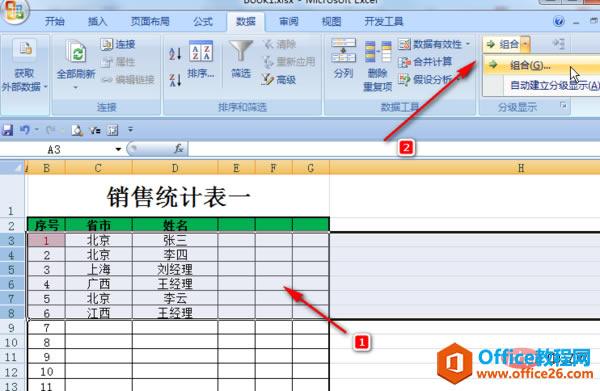
Task: Open 高级 advanced filter
Action: tap(279, 80)
